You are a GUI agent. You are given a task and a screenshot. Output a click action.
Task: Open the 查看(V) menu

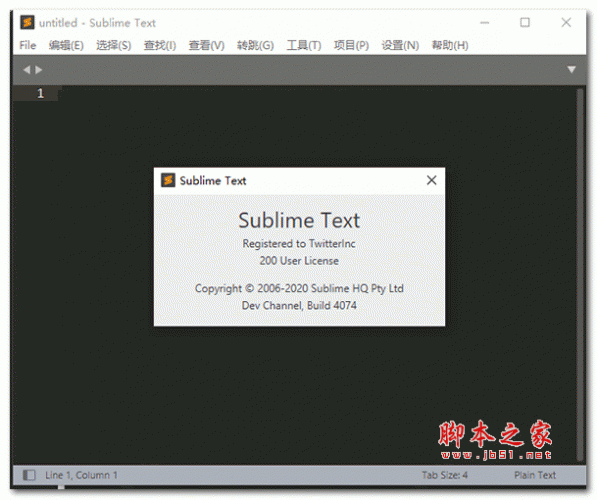[x=206, y=45]
